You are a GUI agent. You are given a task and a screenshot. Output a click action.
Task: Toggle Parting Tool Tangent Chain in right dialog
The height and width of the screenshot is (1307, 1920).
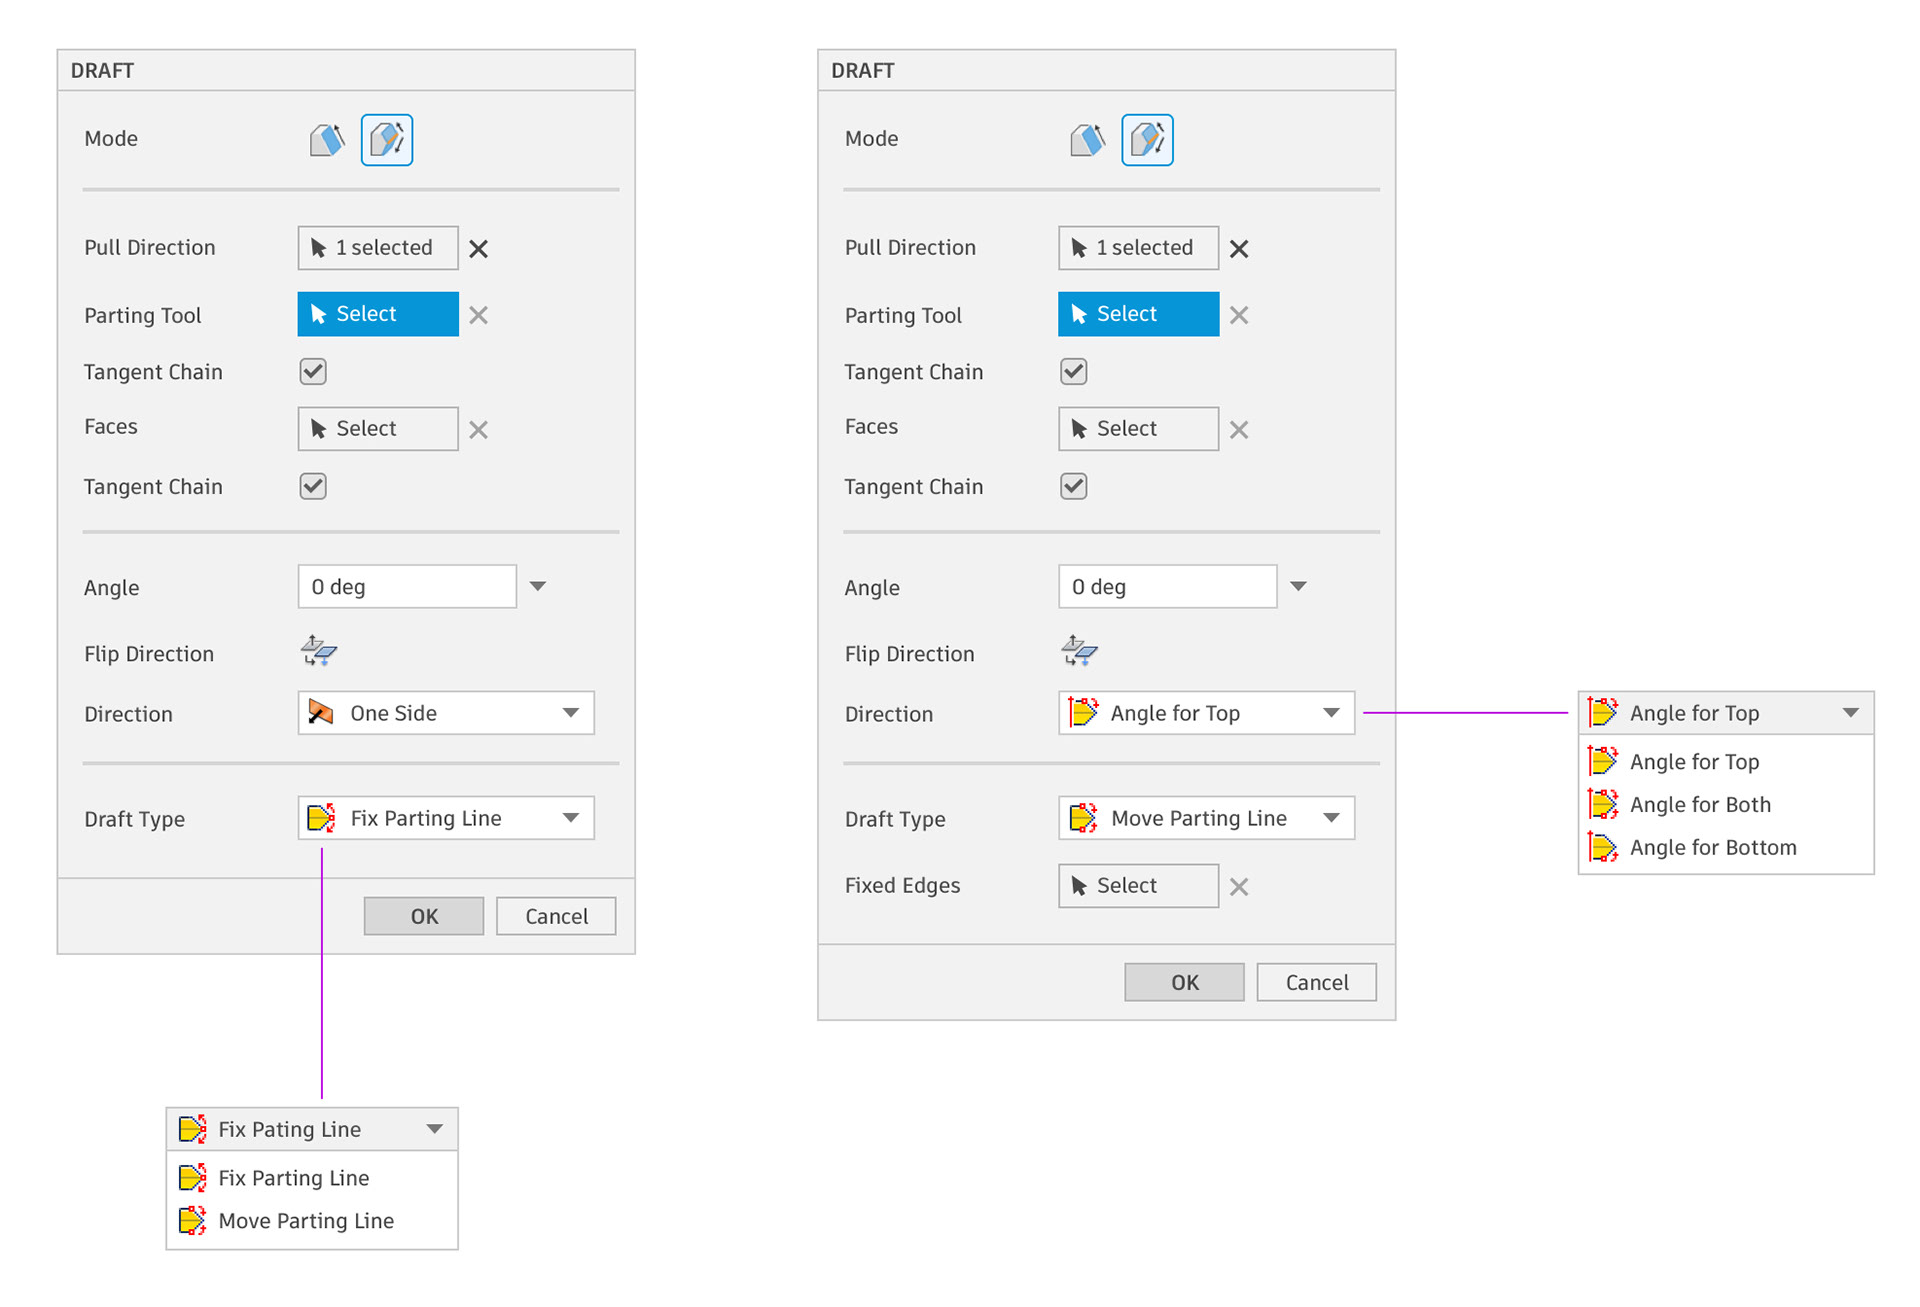click(x=1073, y=372)
